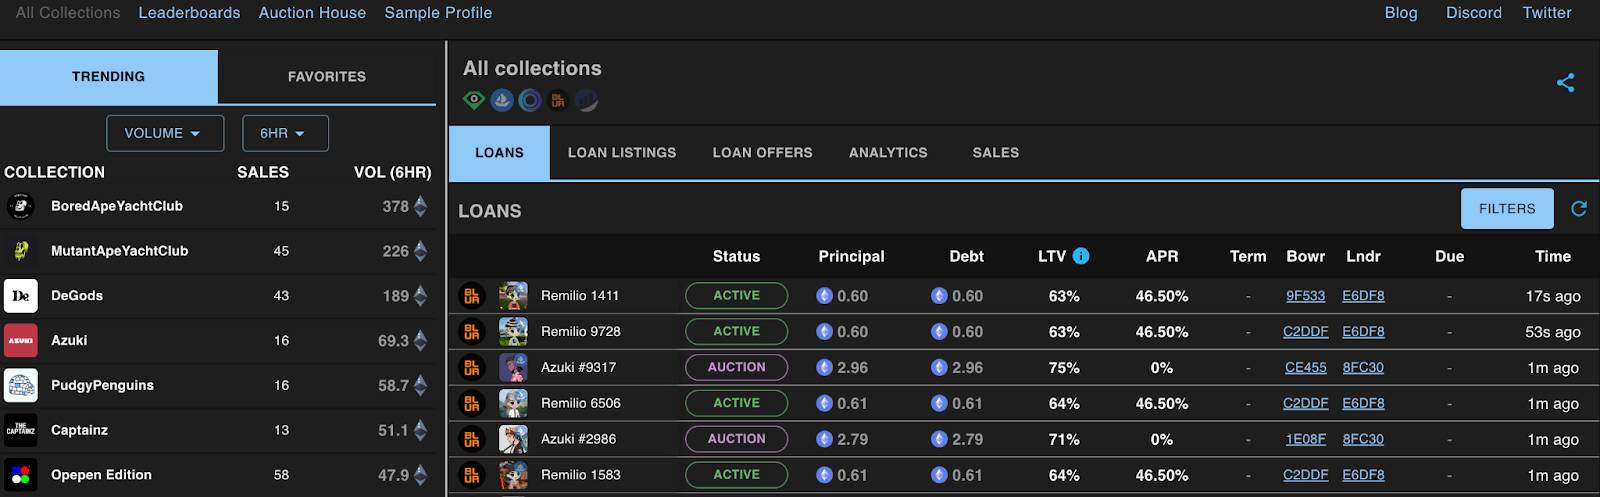Switch to the FAVORITES tab
Viewport: 1600px width, 497px height.
click(x=327, y=76)
